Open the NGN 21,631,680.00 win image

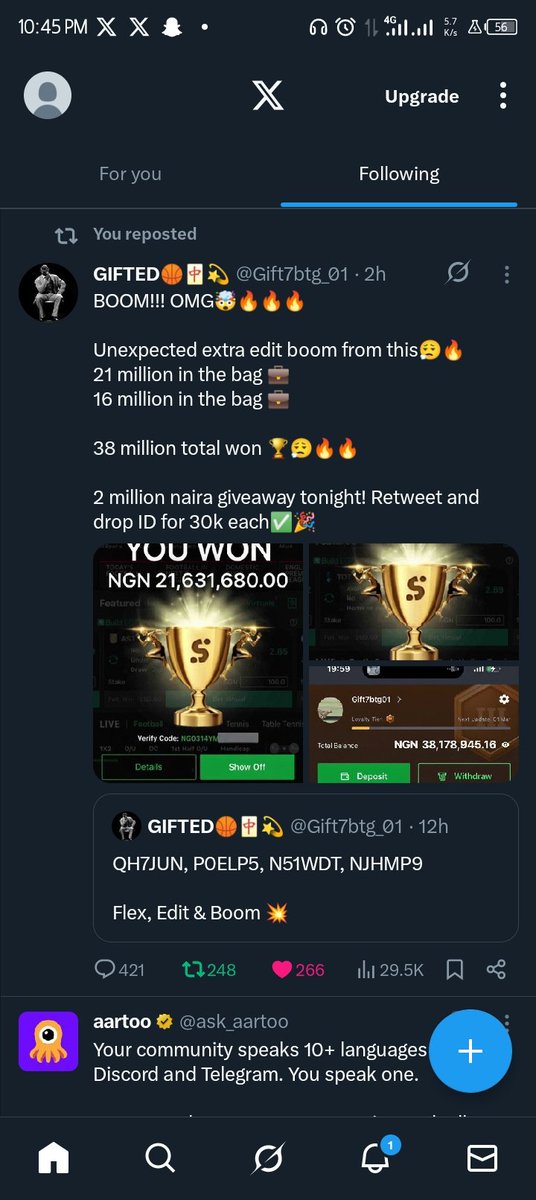tap(199, 663)
